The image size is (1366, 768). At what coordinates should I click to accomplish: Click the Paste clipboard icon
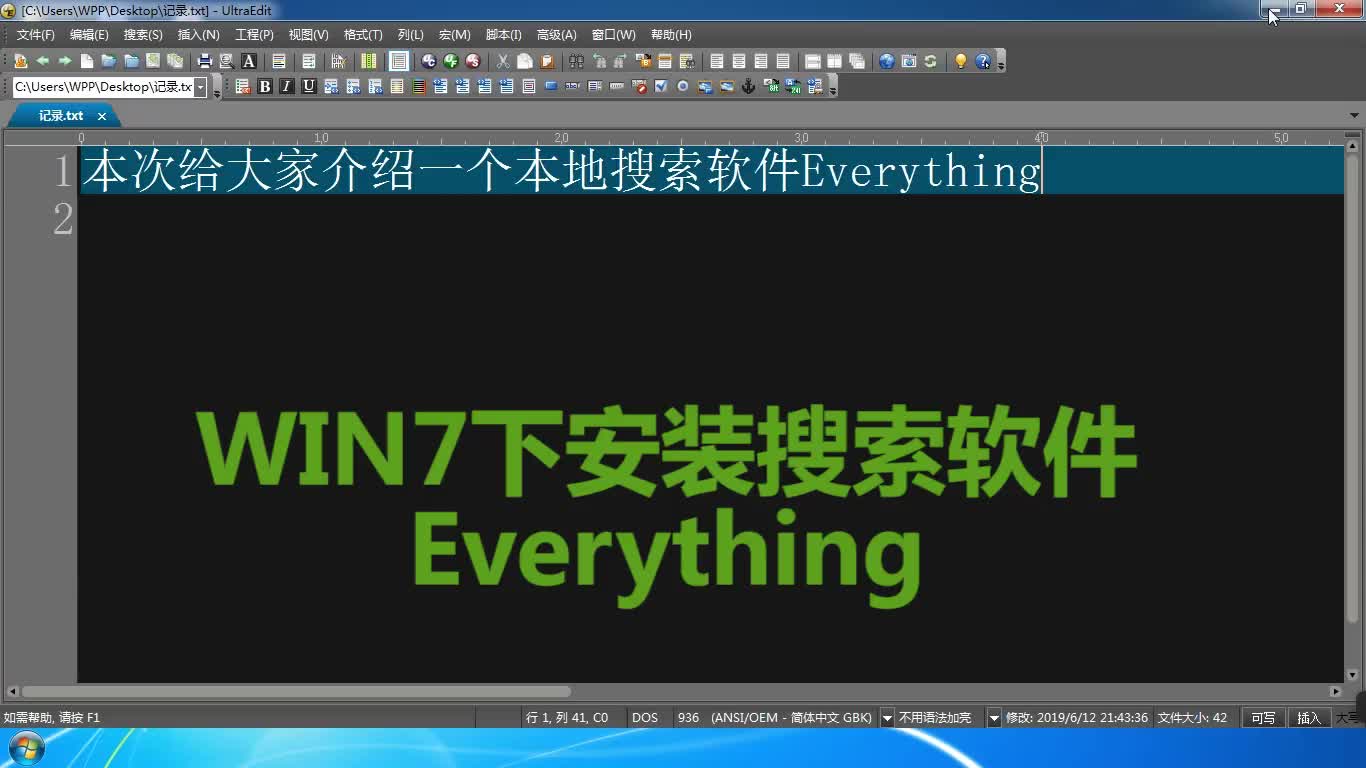547,61
